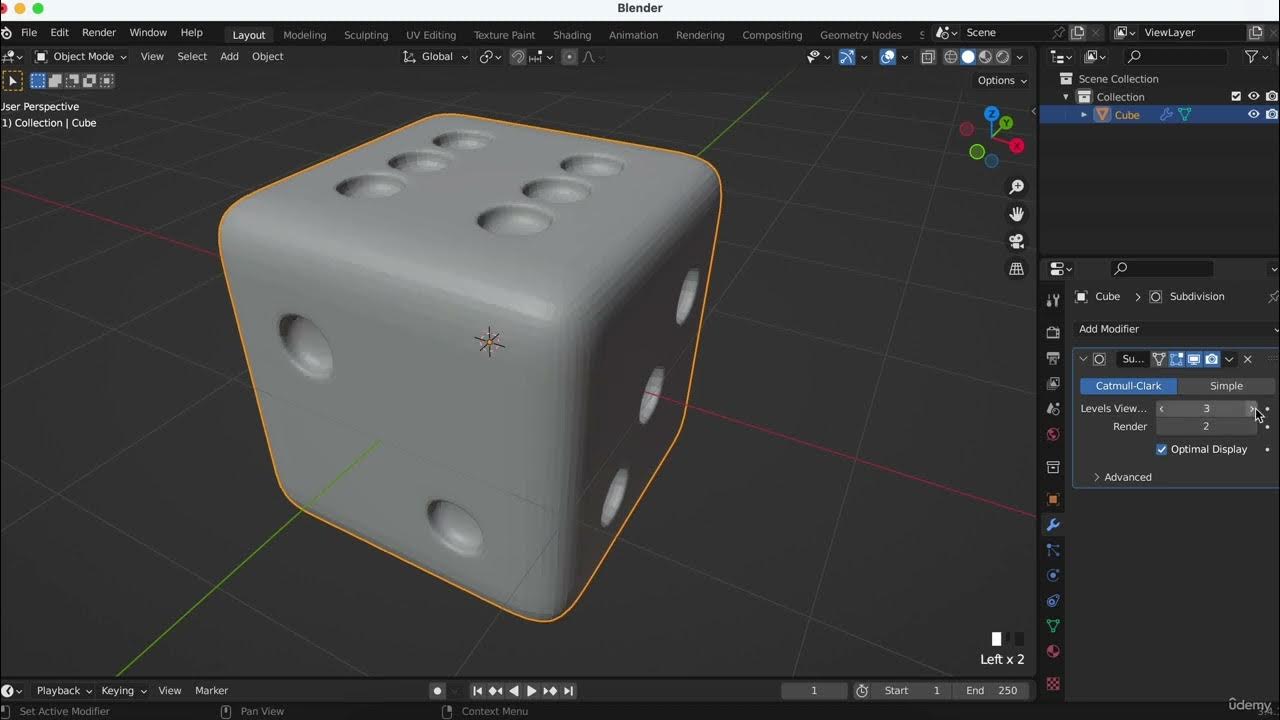Switch to wireframe viewport shading

coord(951,57)
